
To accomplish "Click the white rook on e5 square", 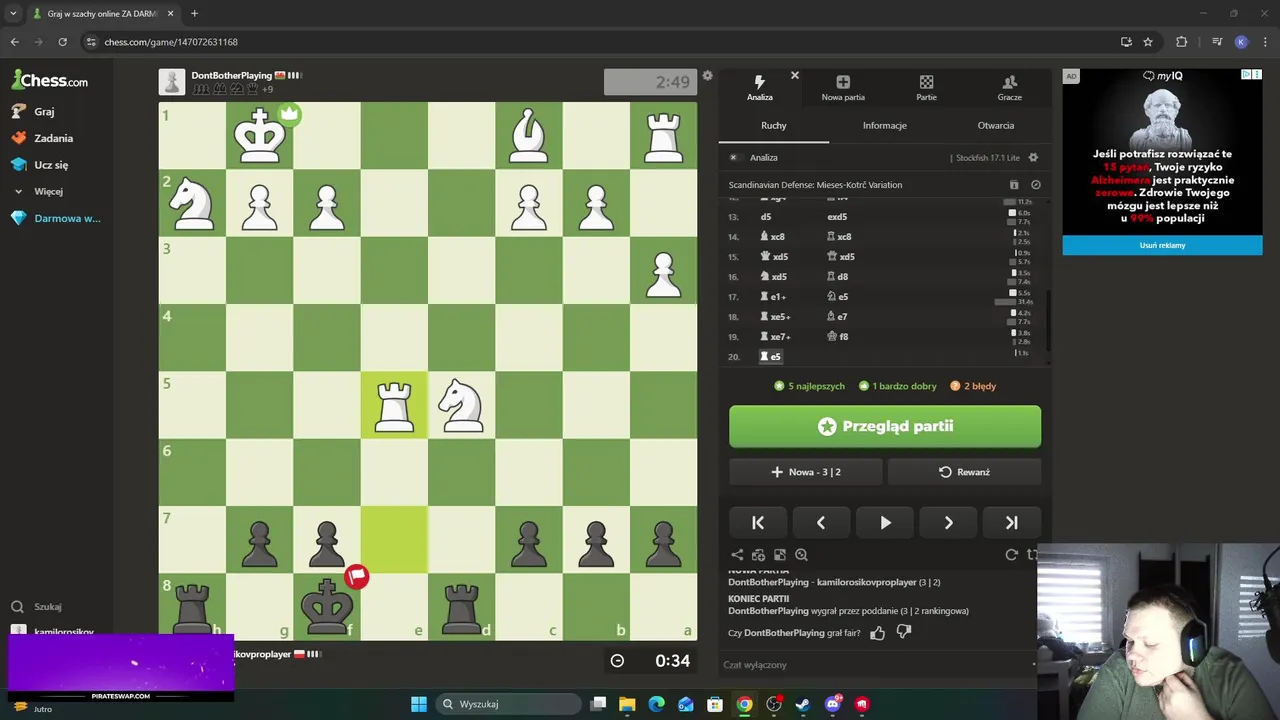I will point(394,405).
